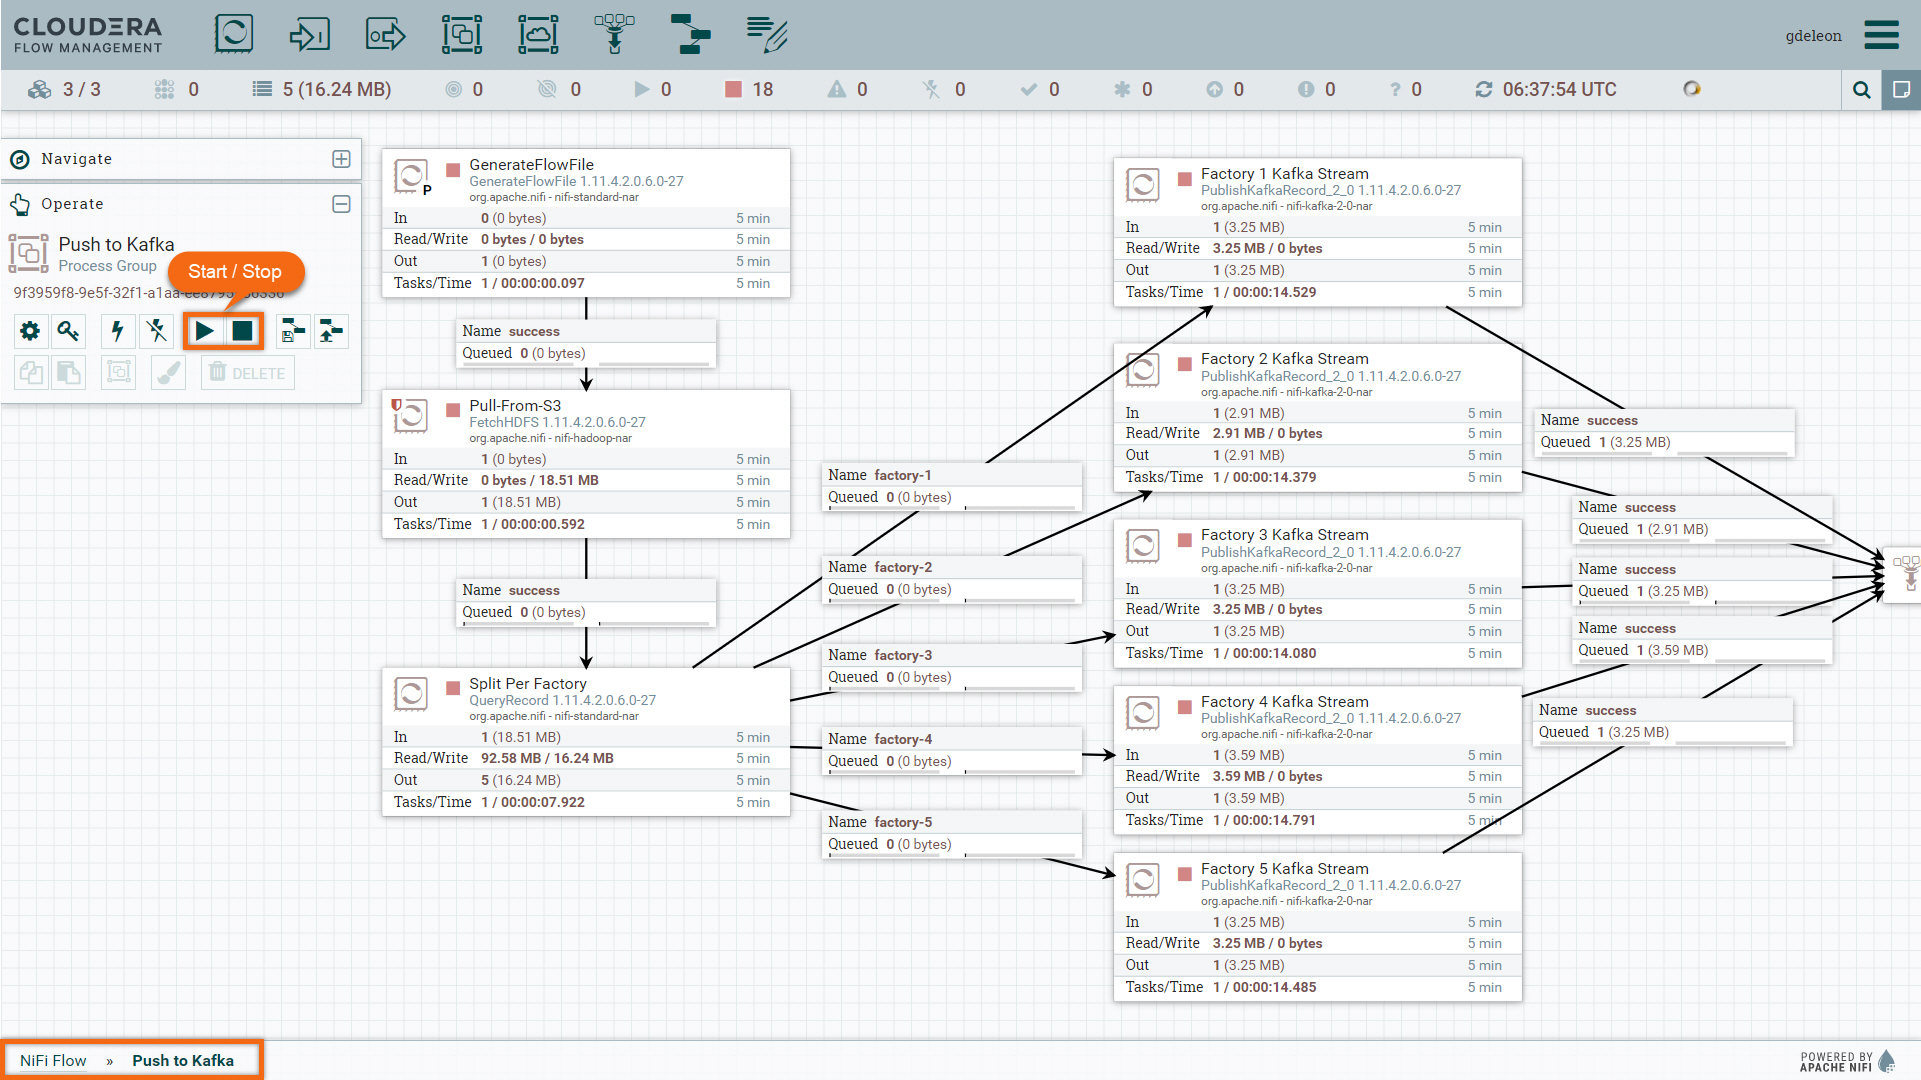Click the Cloudera Flow Management logo
1921x1080 pixels.
tap(88, 34)
